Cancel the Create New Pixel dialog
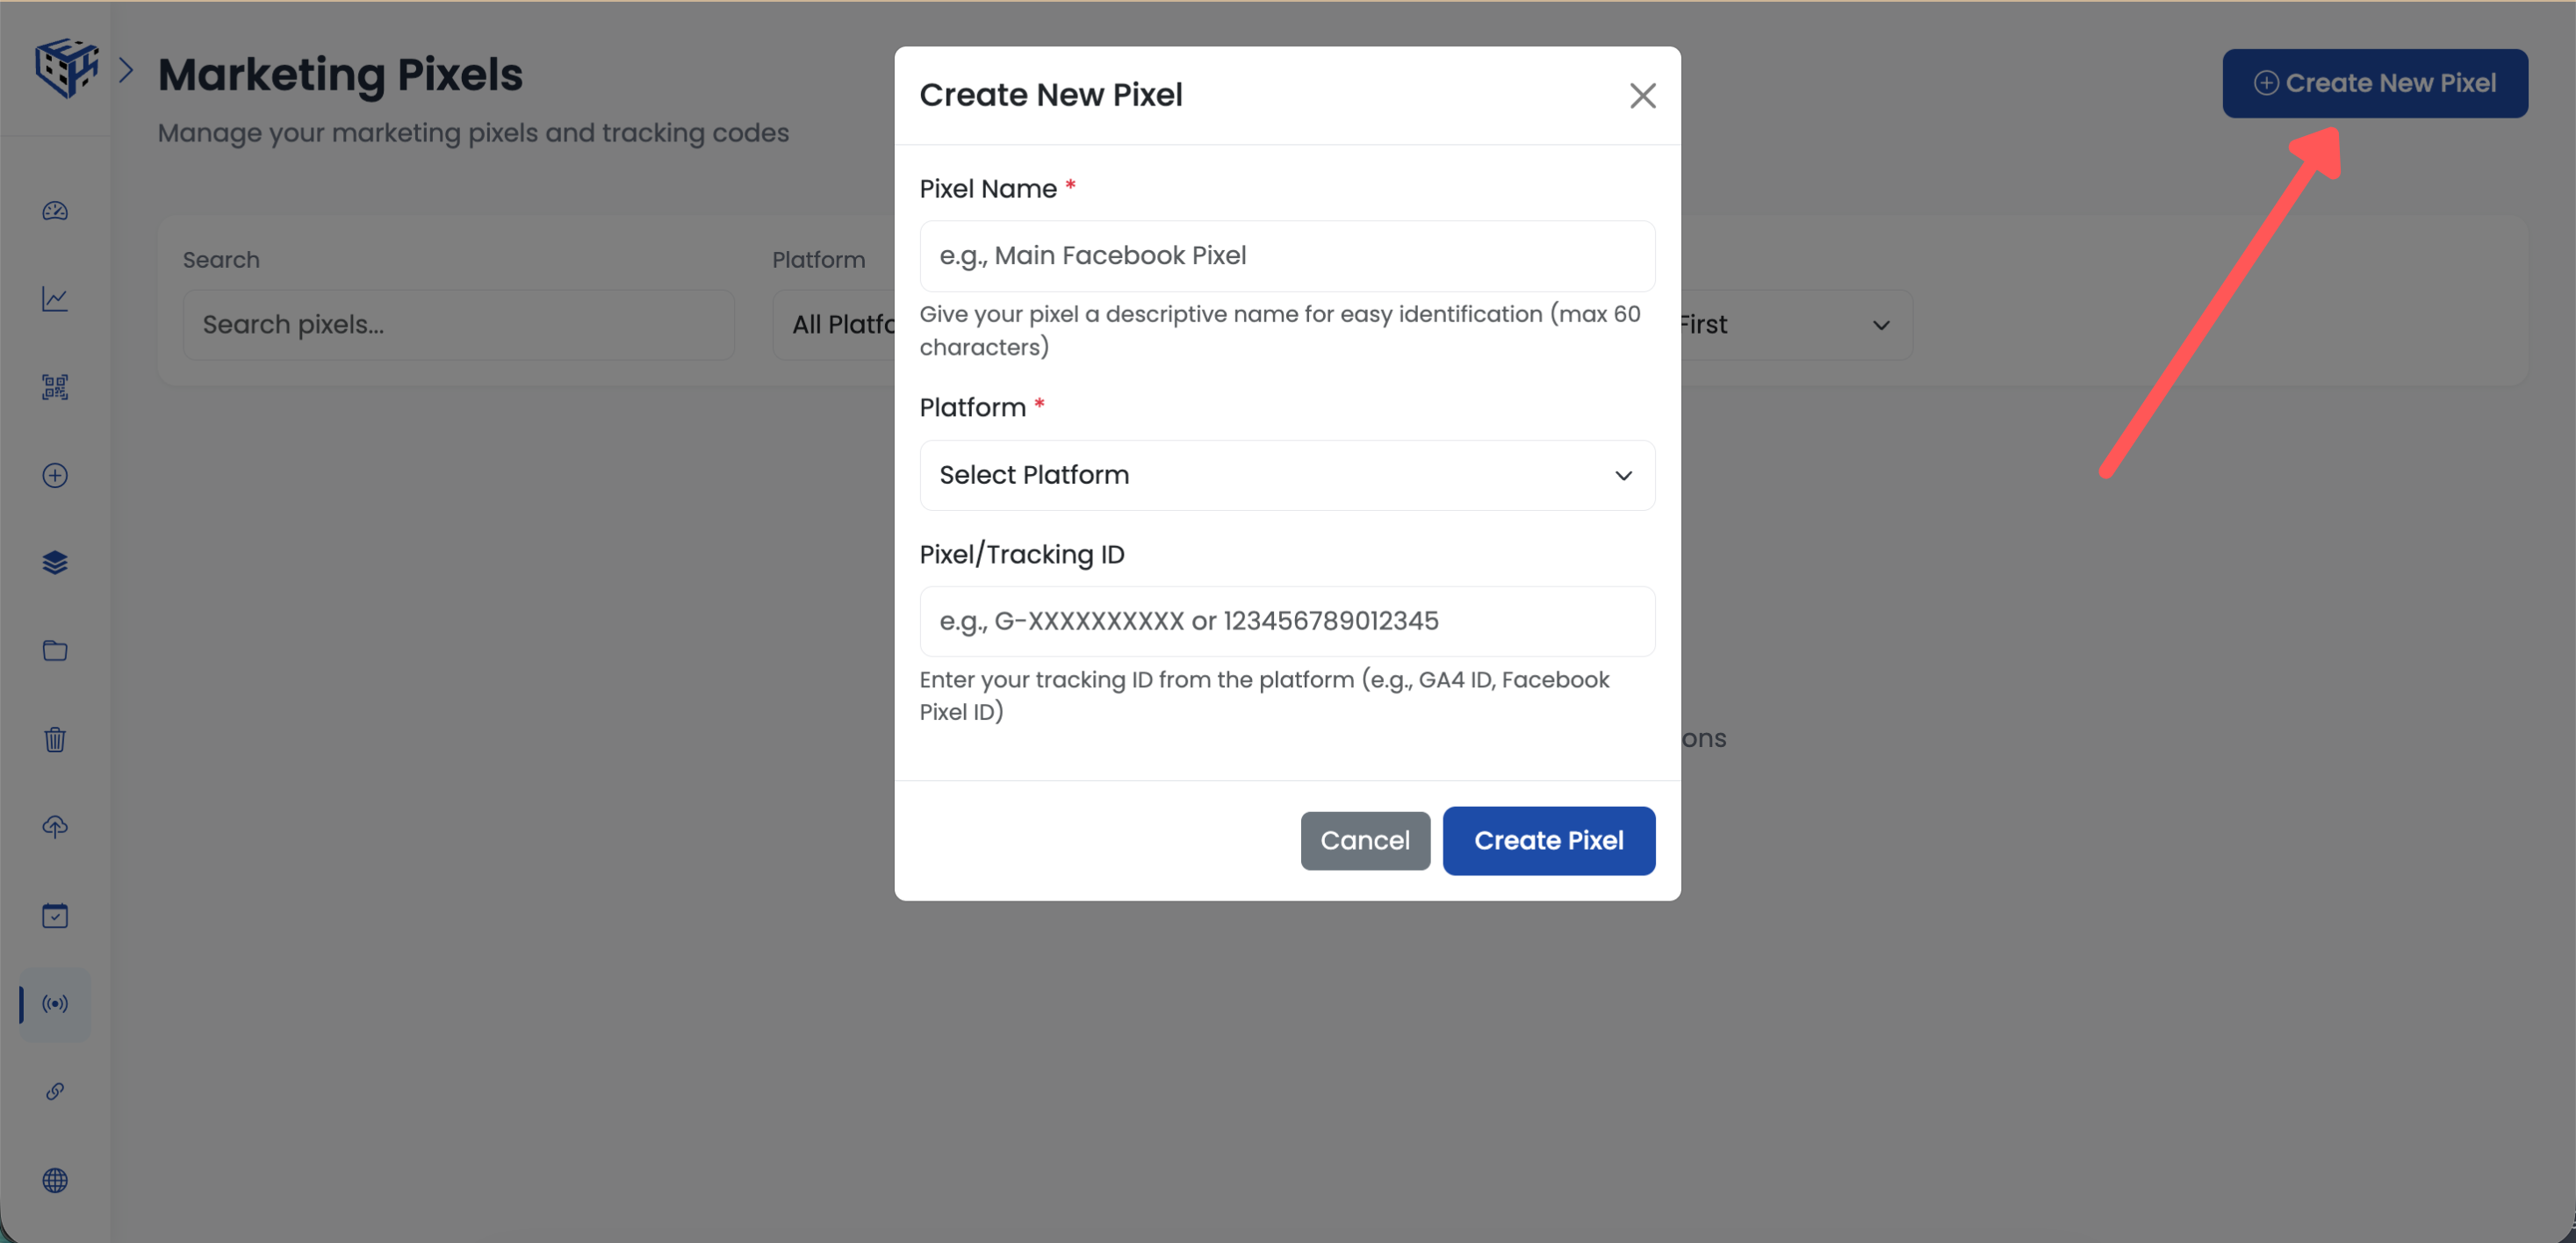The image size is (2576, 1243). [x=1365, y=840]
